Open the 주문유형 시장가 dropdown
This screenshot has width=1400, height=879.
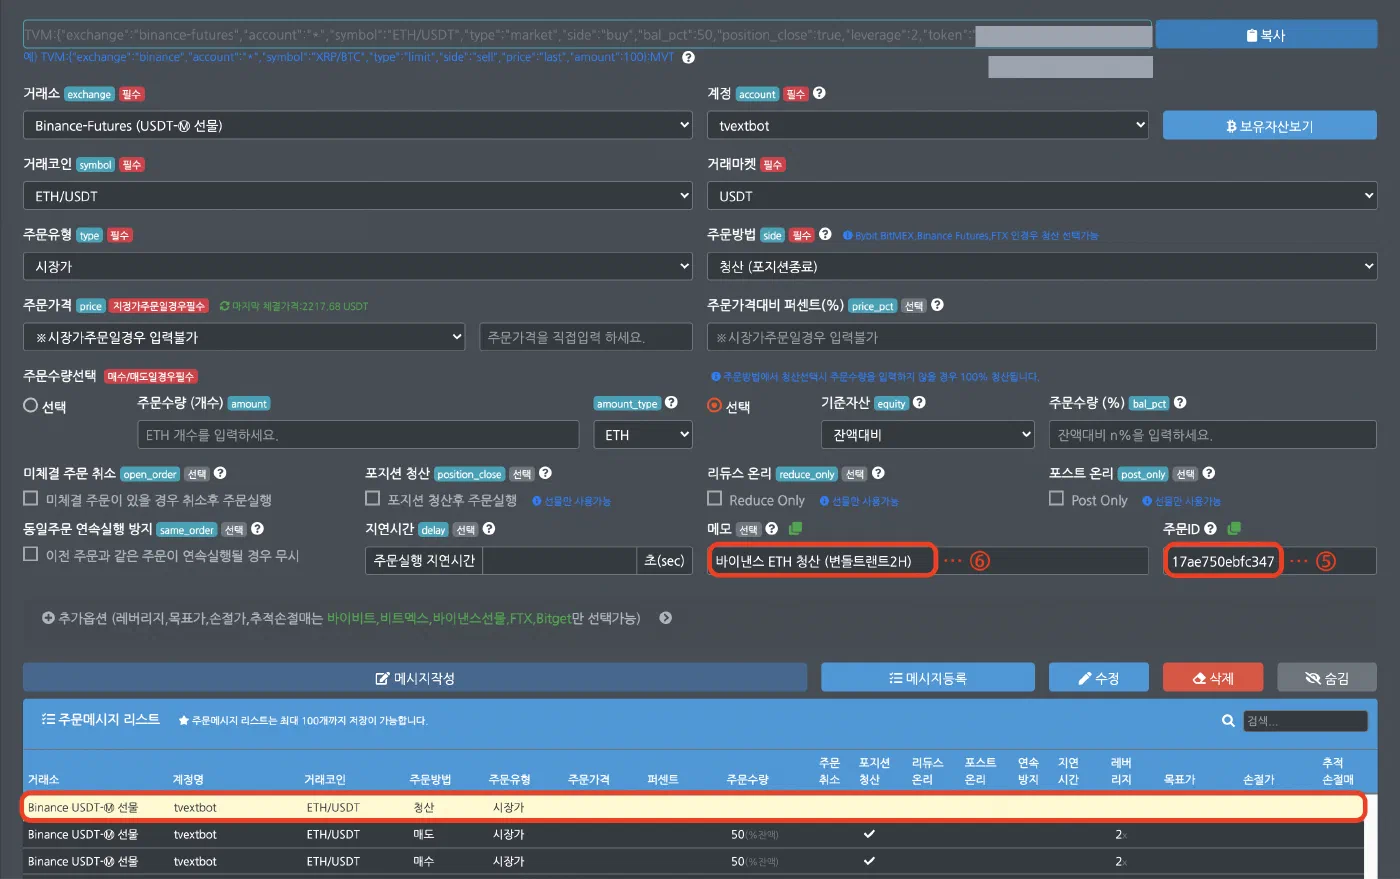pyautogui.click(x=358, y=266)
